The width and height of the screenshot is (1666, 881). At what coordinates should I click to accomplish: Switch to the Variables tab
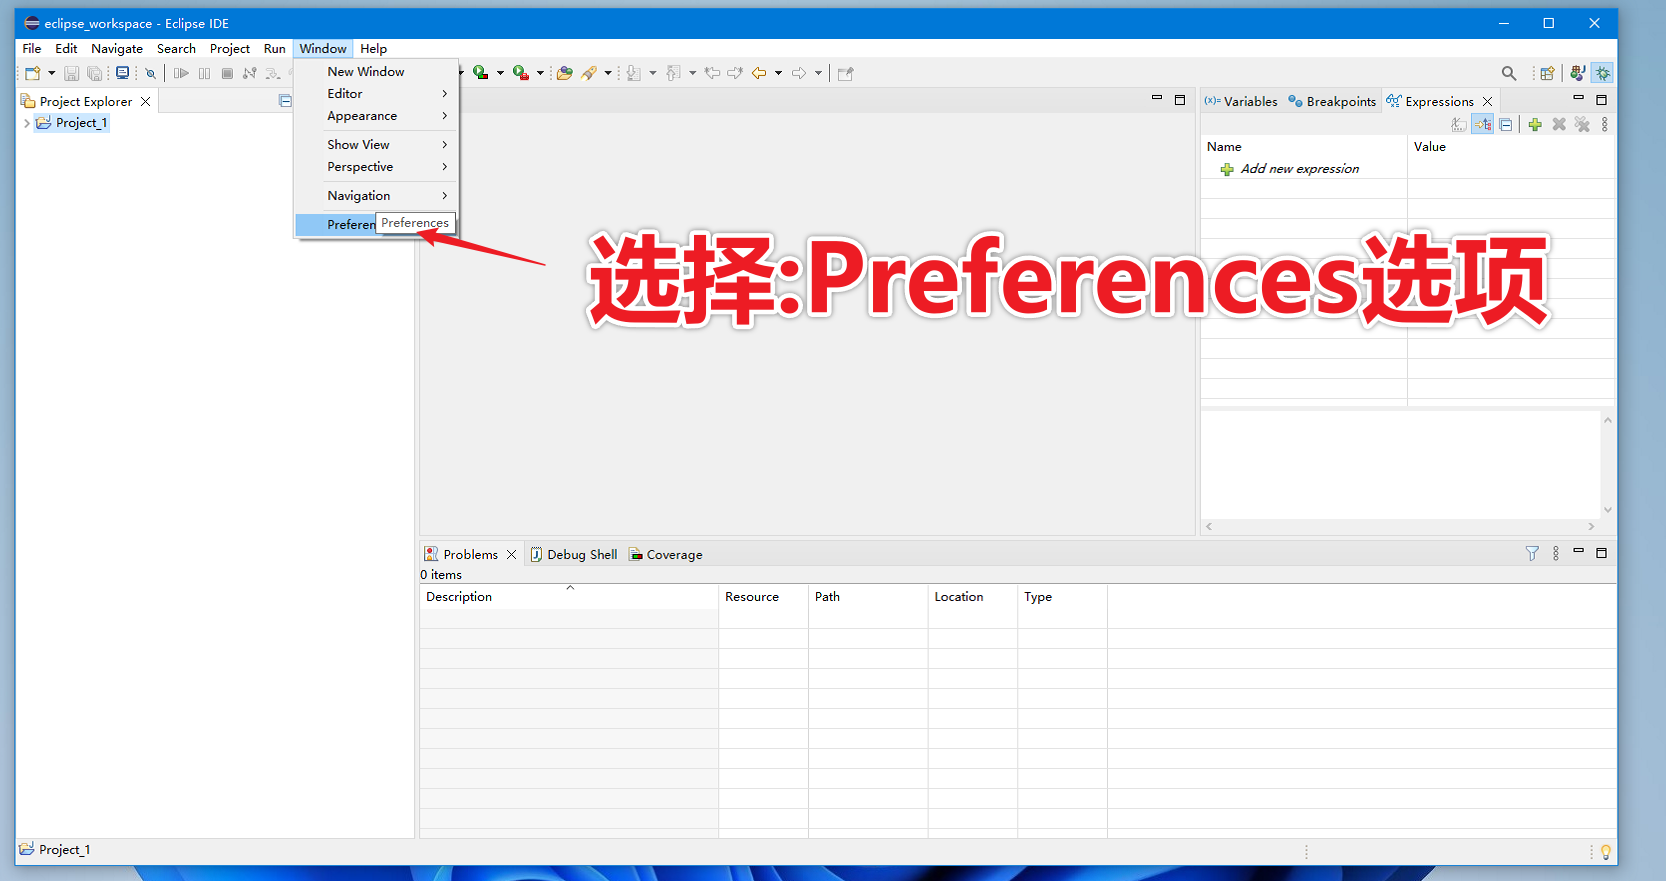(1241, 101)
